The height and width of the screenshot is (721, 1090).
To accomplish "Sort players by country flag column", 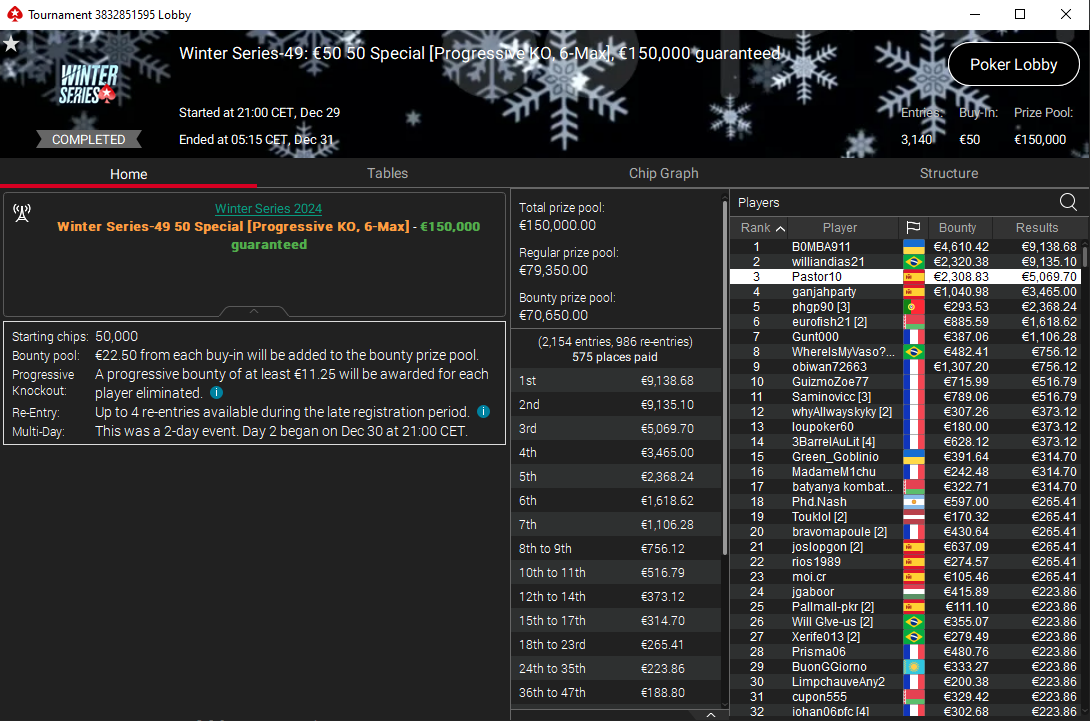I will pyautogui.click(x=913, y=227).
